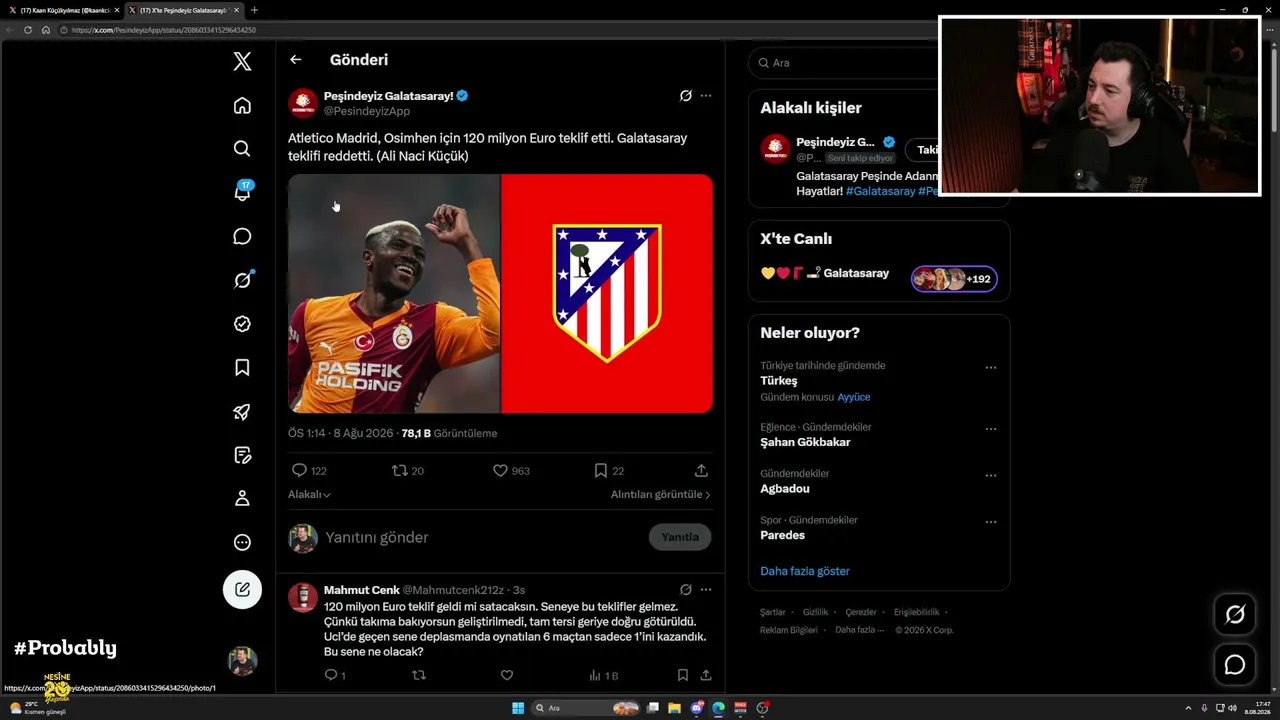
Task: Click the 78,1 B Görüntüleme view count
Action: [x=449, y=433]
